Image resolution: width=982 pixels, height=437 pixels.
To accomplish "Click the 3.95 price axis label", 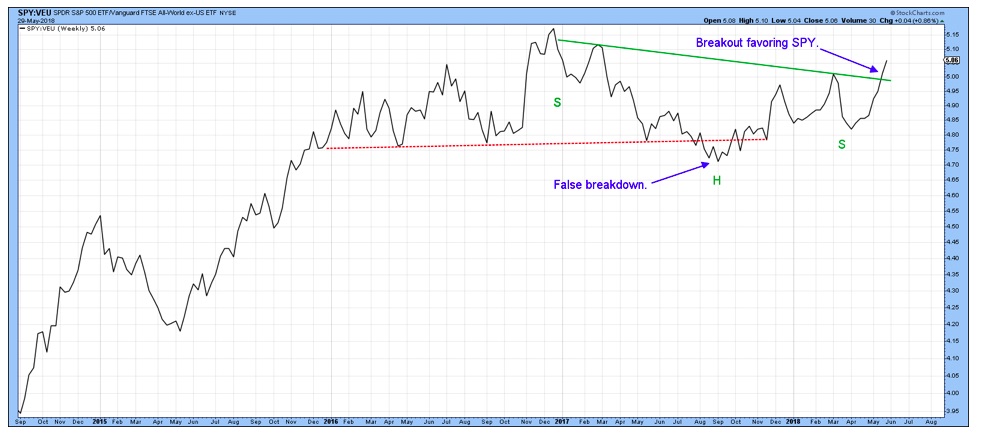I will coord(951,411).
